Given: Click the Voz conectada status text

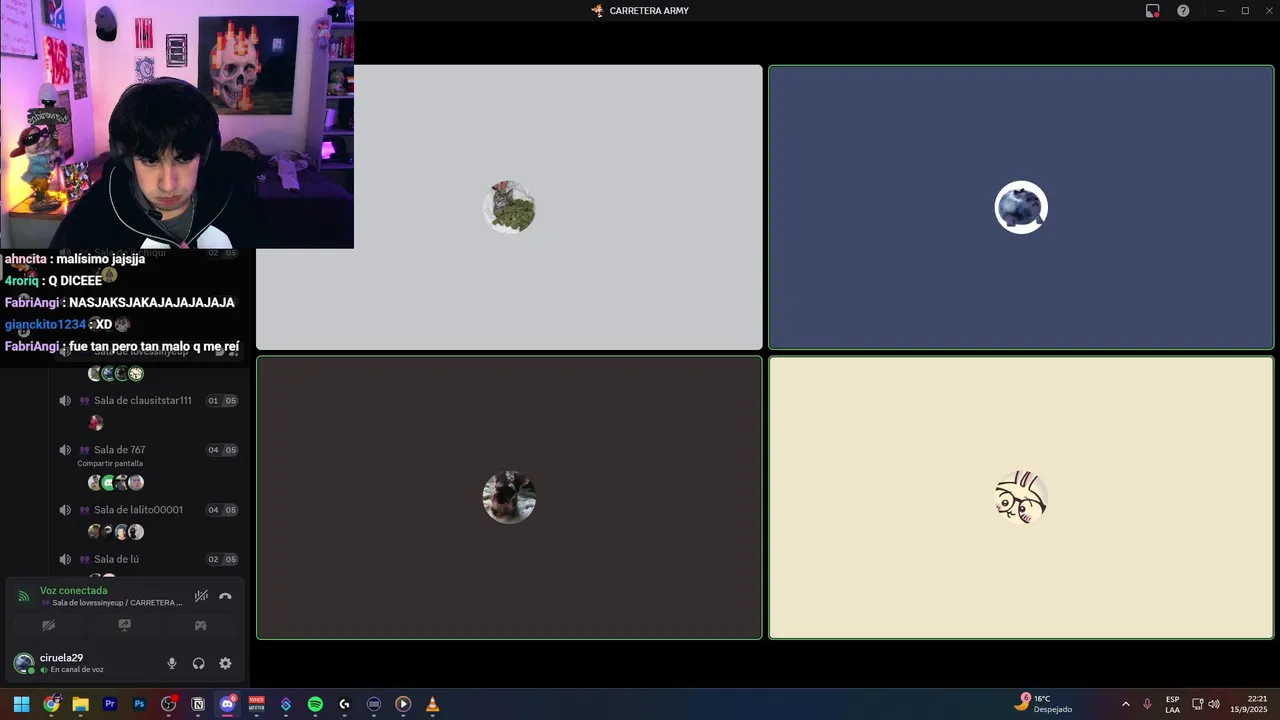Looking at the screenshot, I should point(73,591).
